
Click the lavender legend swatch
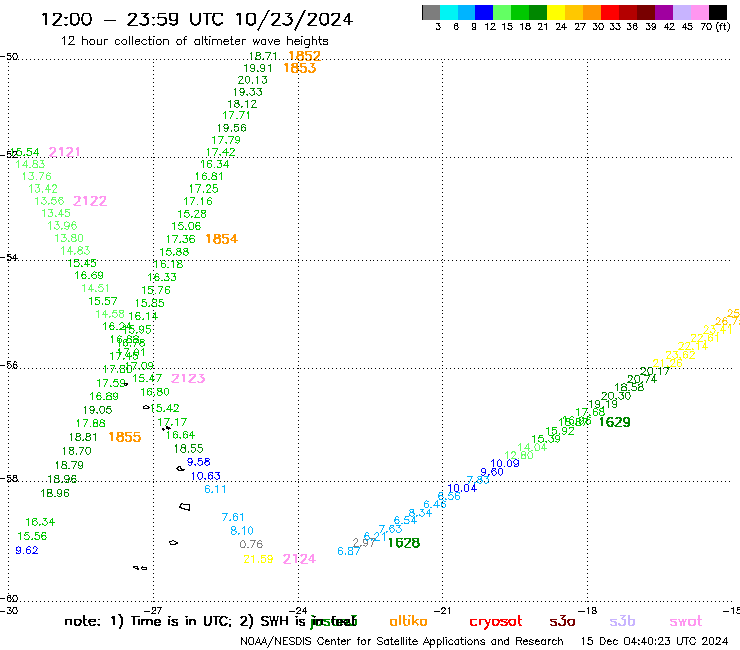pyautogui.click(x=681, y=12)
